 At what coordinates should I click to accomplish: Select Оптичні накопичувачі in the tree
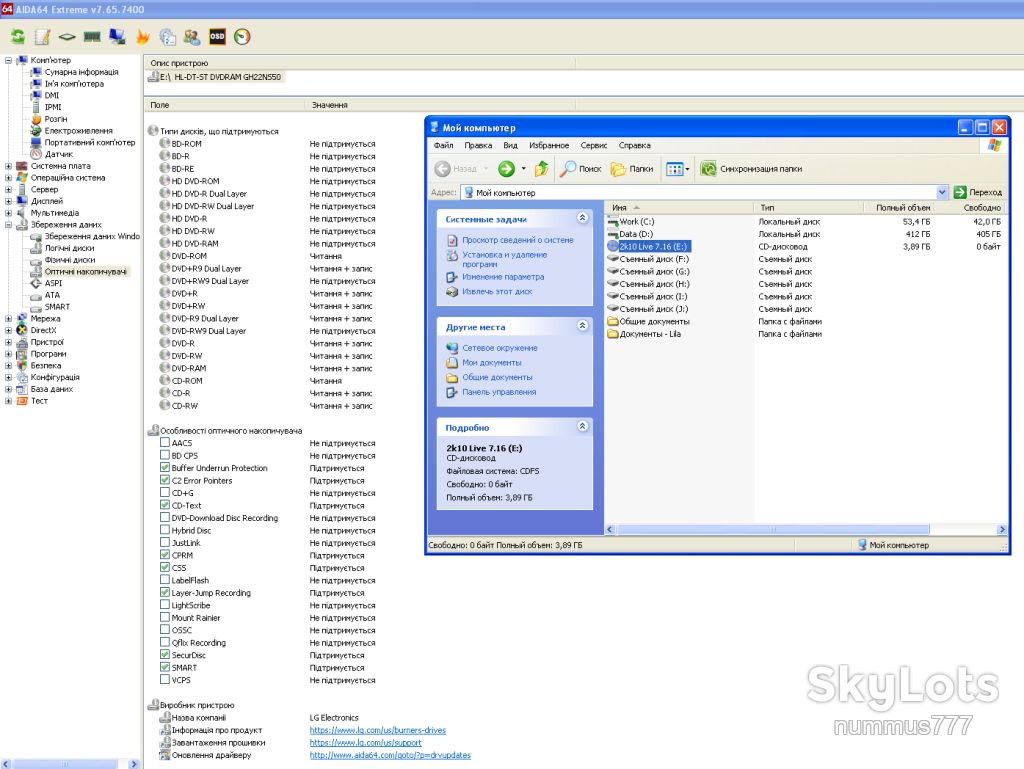[x=86, y=272]
